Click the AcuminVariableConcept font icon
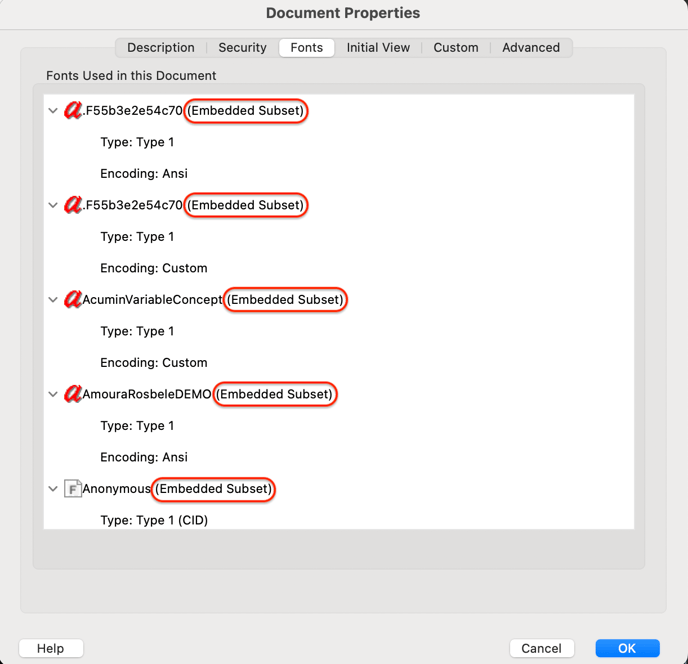688x664 pixels. click(x=73, y=300)
